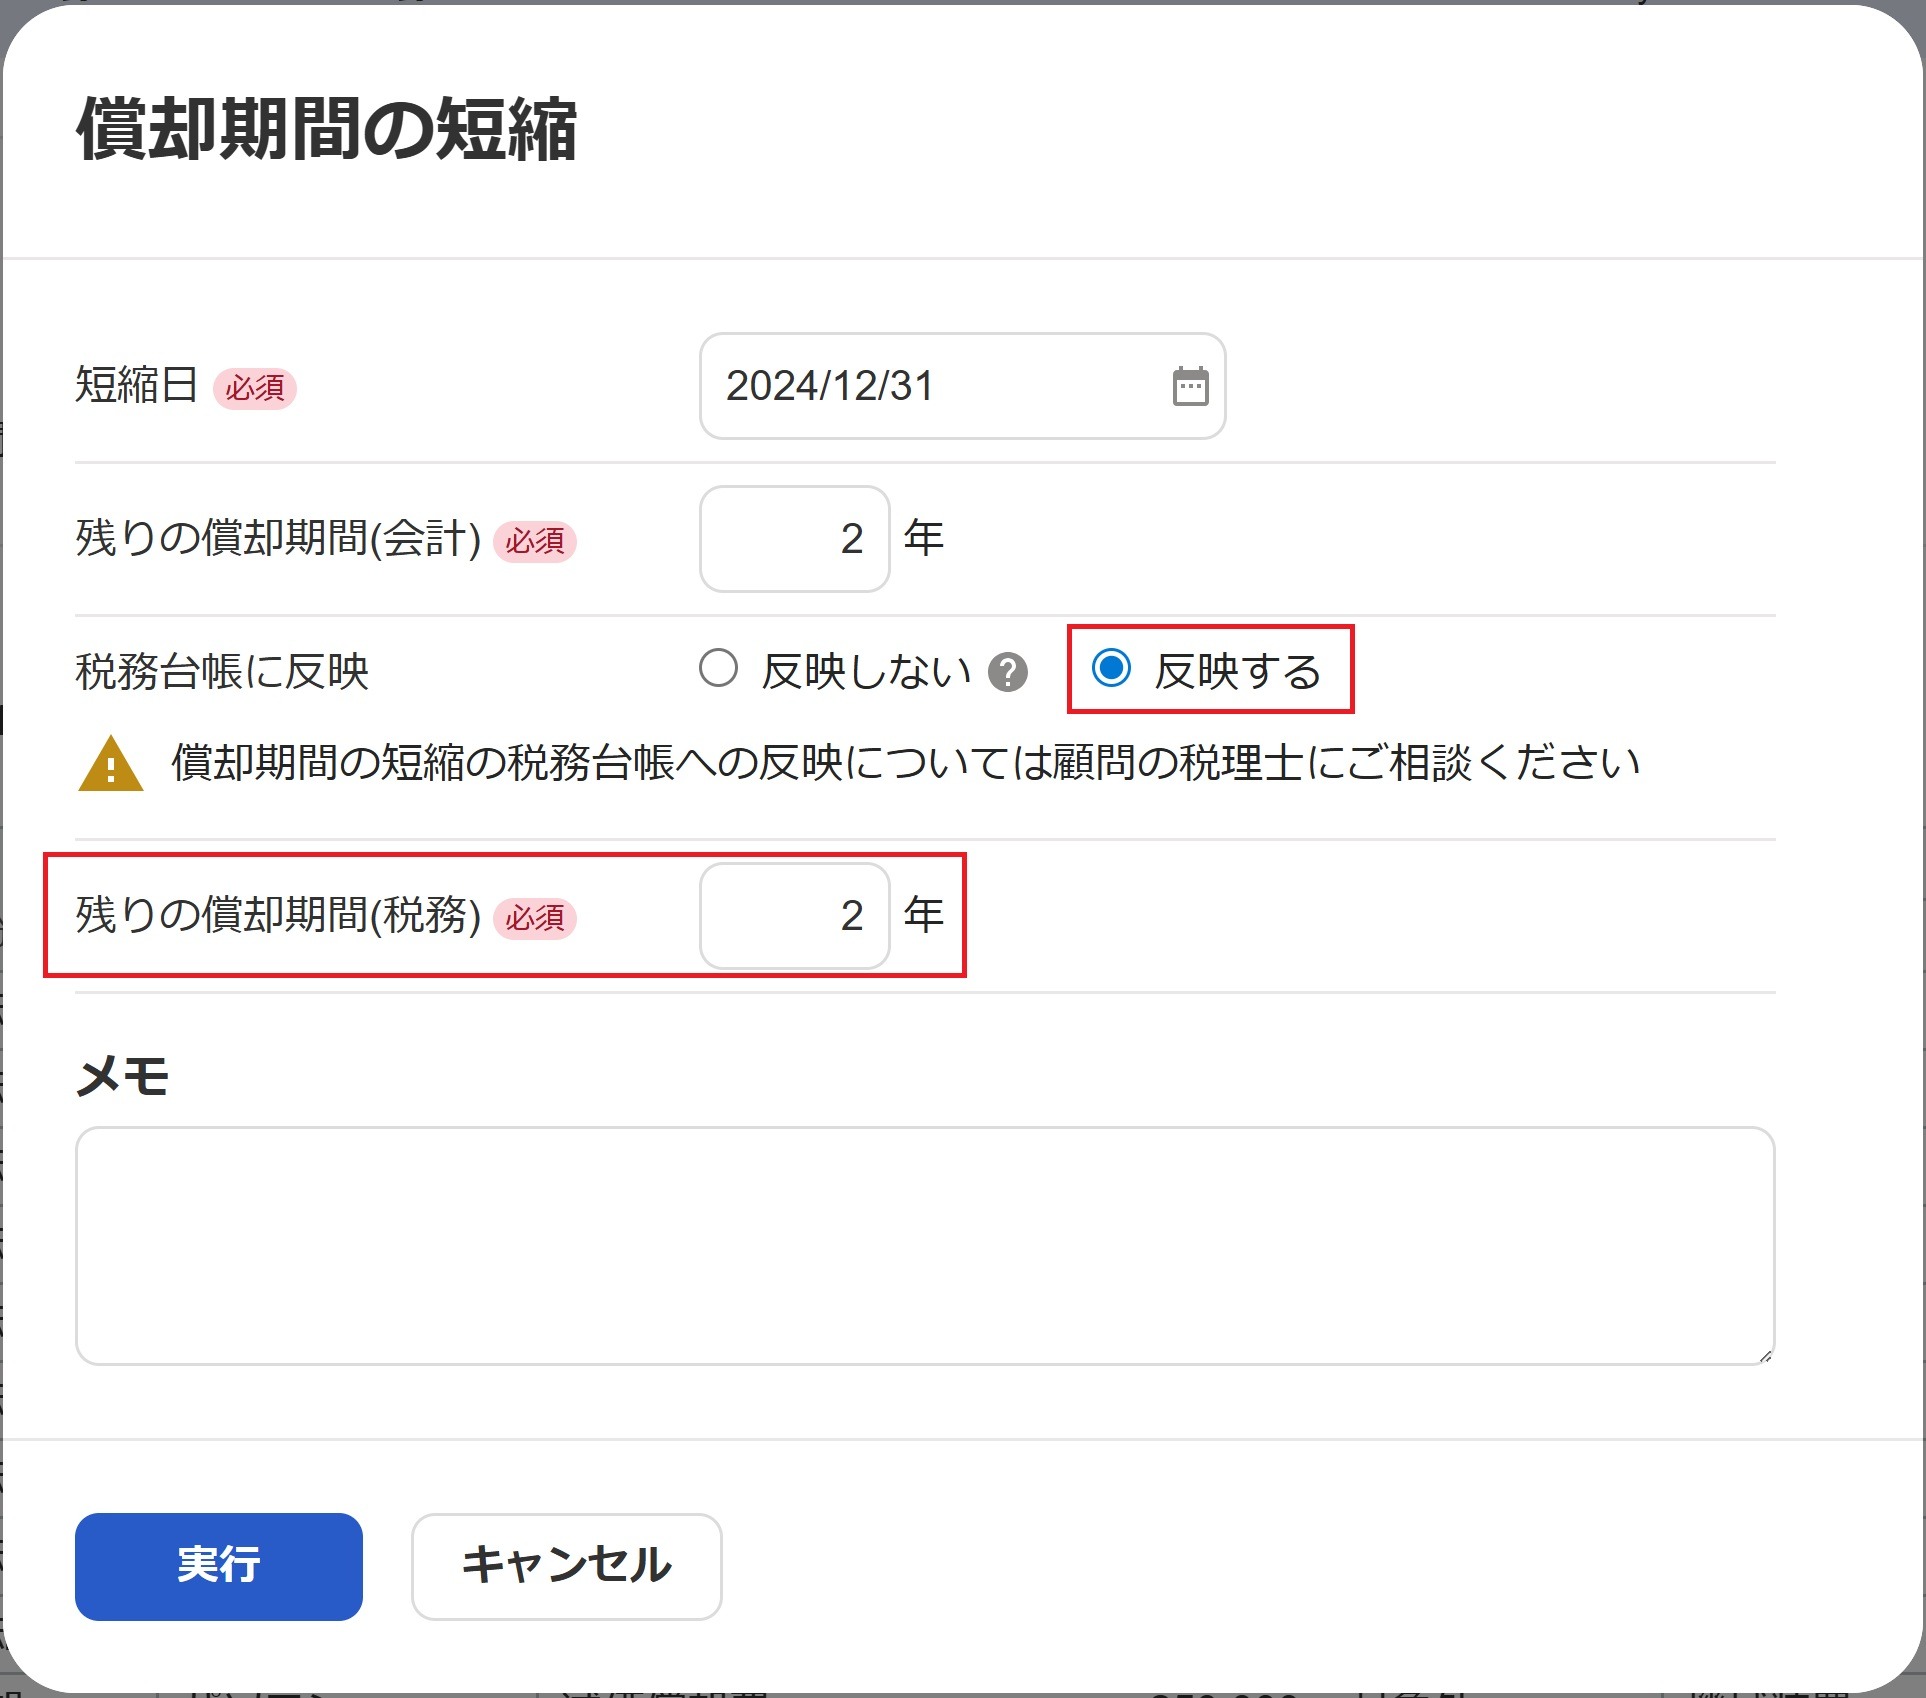Select the 反映する radio button
The image size is (1926, 1698).
coord(1111,668)
